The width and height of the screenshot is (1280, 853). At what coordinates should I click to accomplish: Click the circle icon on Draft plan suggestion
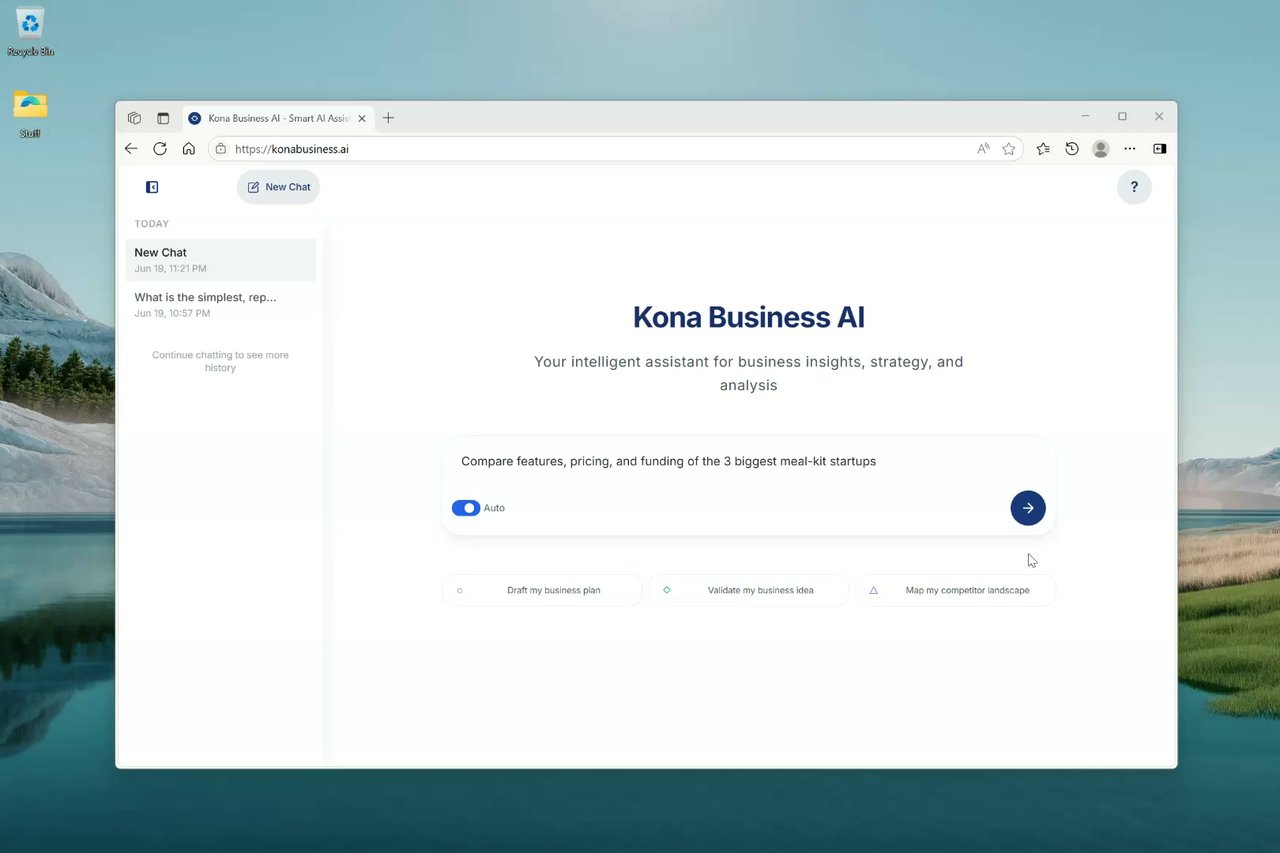pos(460,591)
